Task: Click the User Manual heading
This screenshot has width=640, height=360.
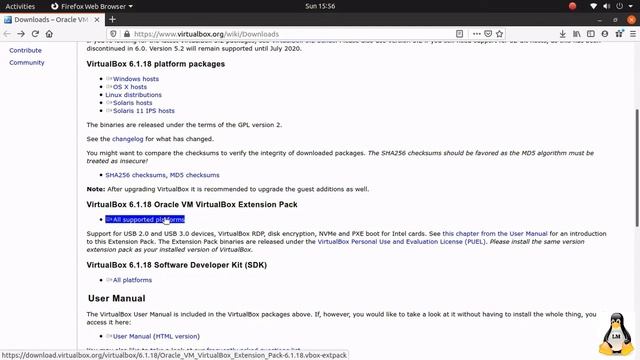Action: 117,298
